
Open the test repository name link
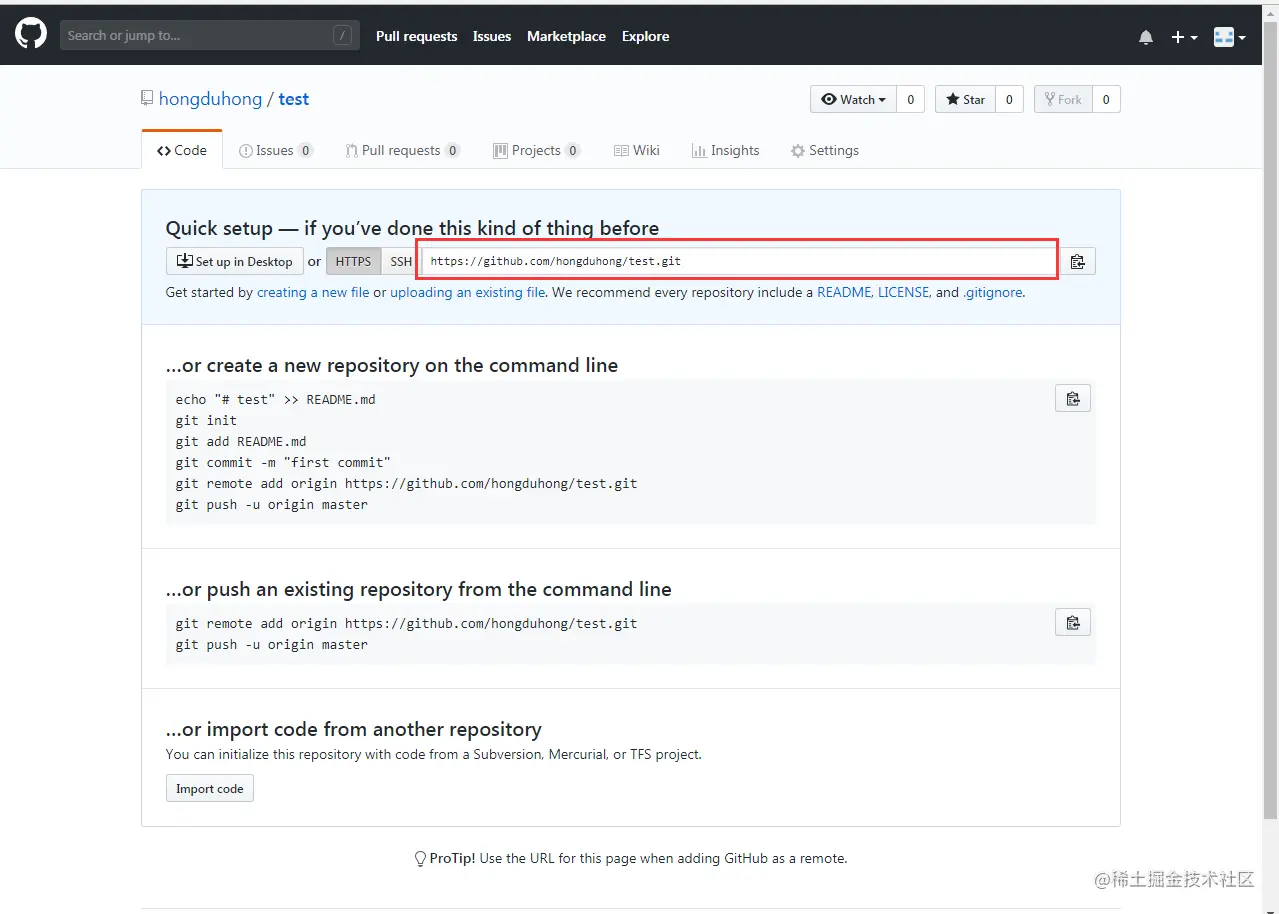pyautogui.click(x=294, y=99)
